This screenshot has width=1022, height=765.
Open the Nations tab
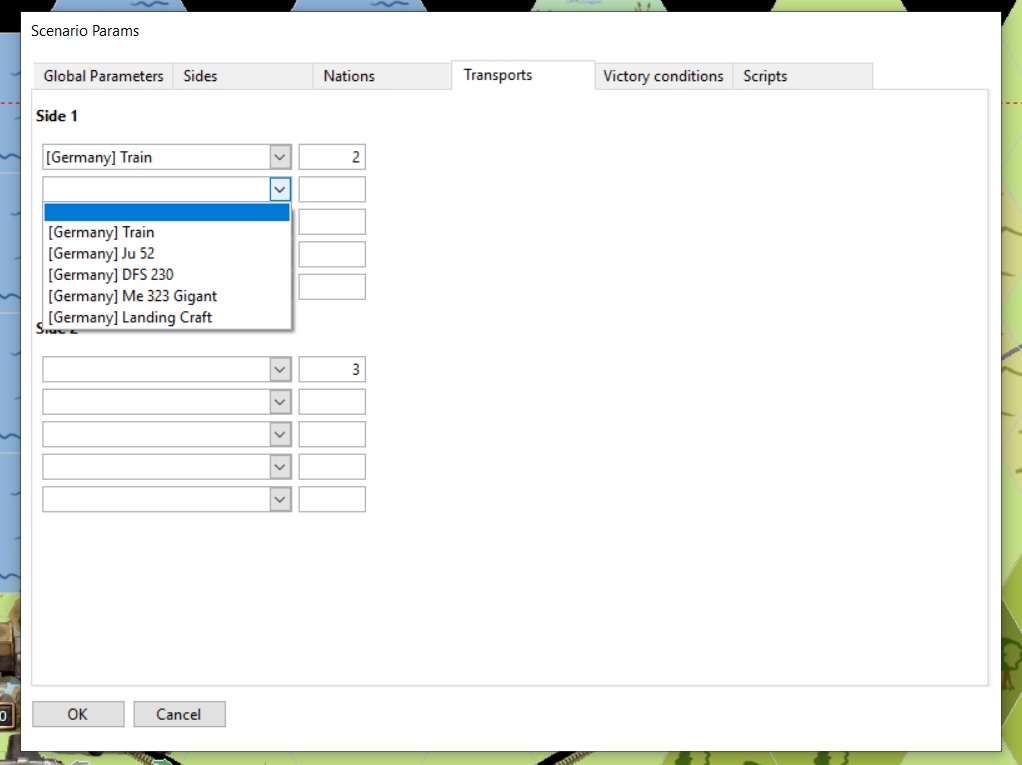(349, 76)
